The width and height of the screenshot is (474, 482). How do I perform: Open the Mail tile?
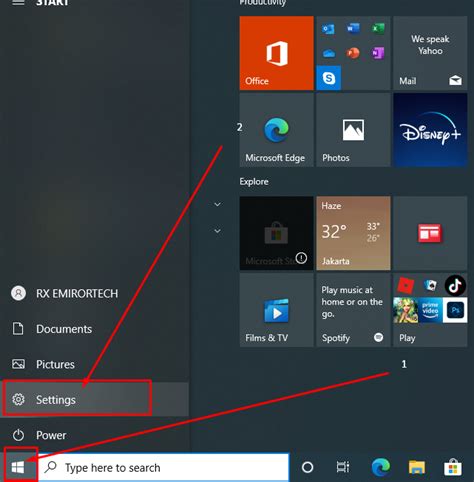click(430, 53)
